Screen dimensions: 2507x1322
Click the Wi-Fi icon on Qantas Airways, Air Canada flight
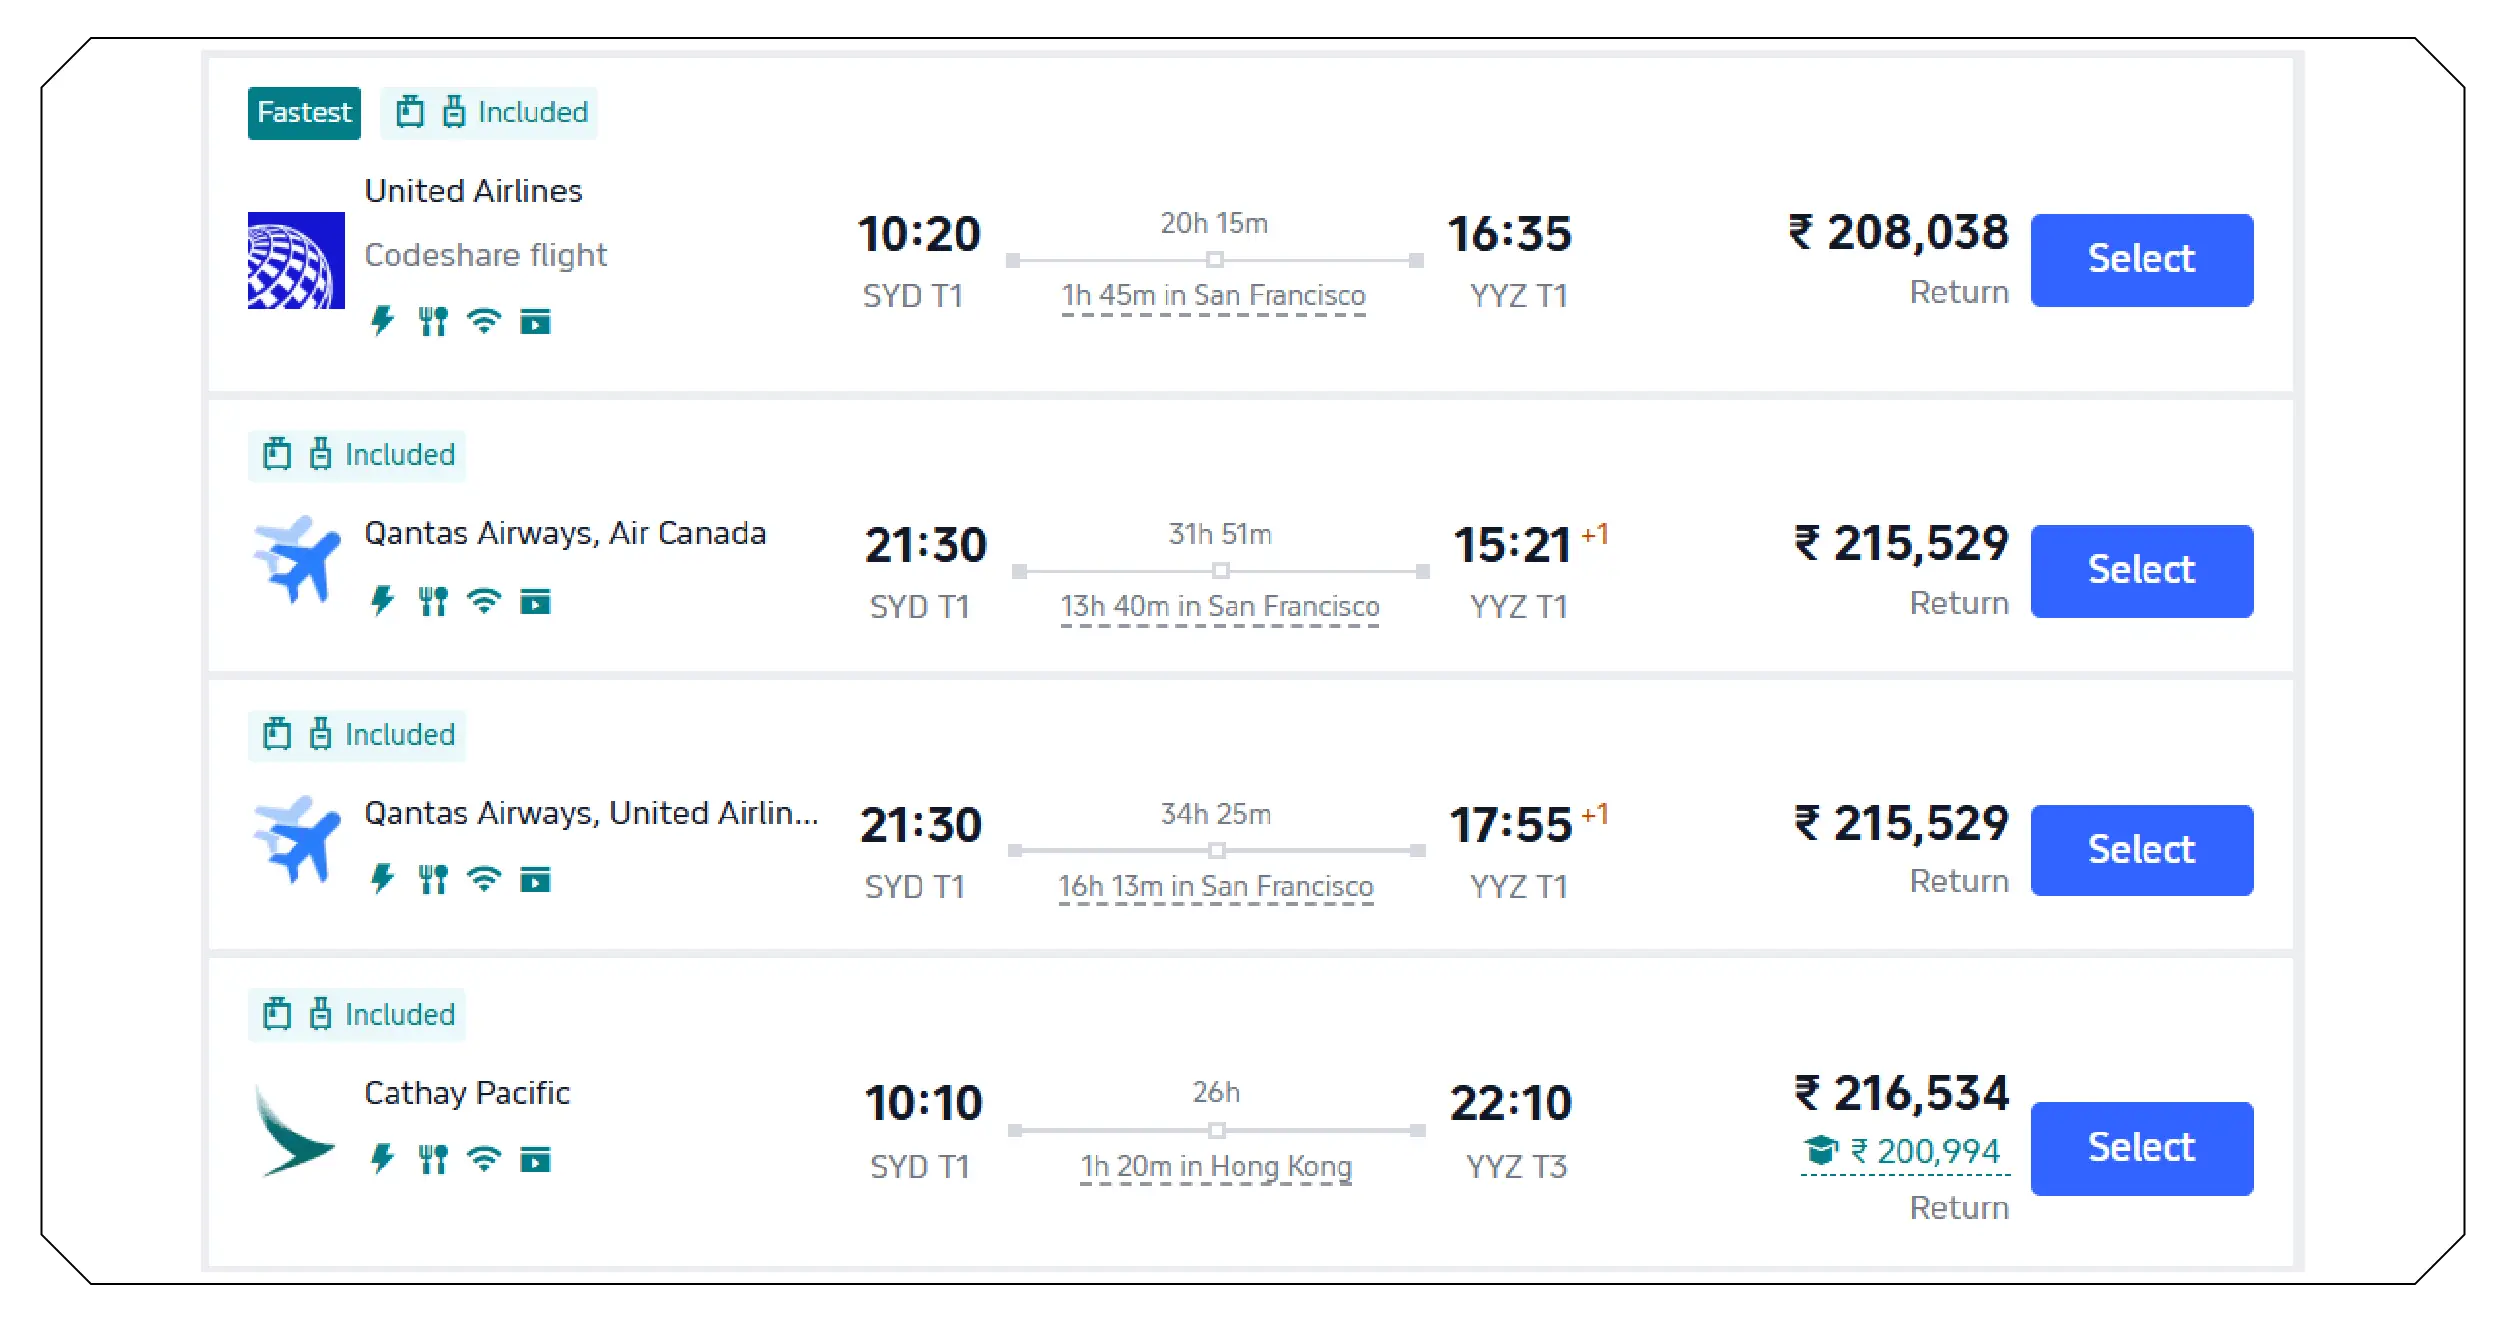pos(484,601)
